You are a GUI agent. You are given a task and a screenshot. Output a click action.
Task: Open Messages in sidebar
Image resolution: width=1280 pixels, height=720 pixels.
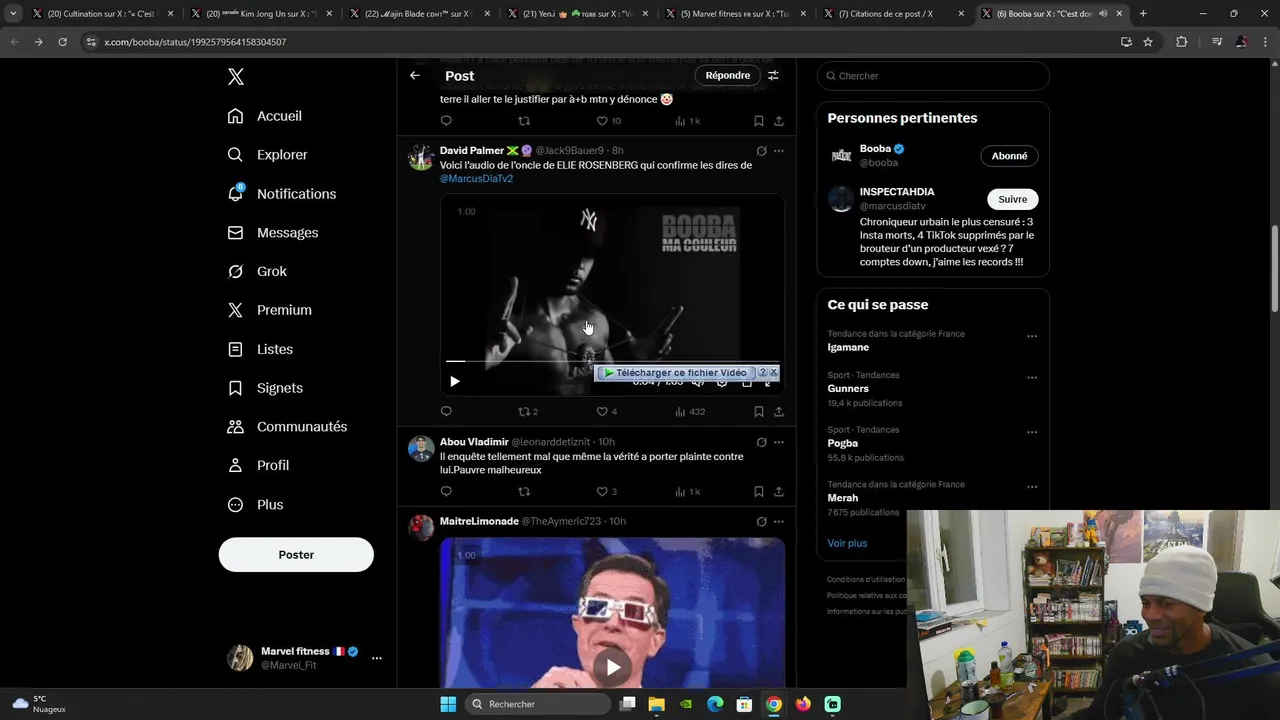click(x=273, y=233)
